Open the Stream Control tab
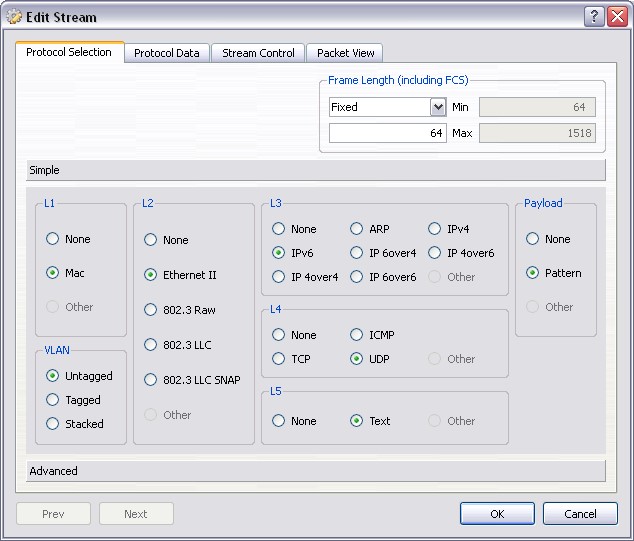The width and height of the screenshot is (634, 541). pyautogui.click(x=258, y=53)
